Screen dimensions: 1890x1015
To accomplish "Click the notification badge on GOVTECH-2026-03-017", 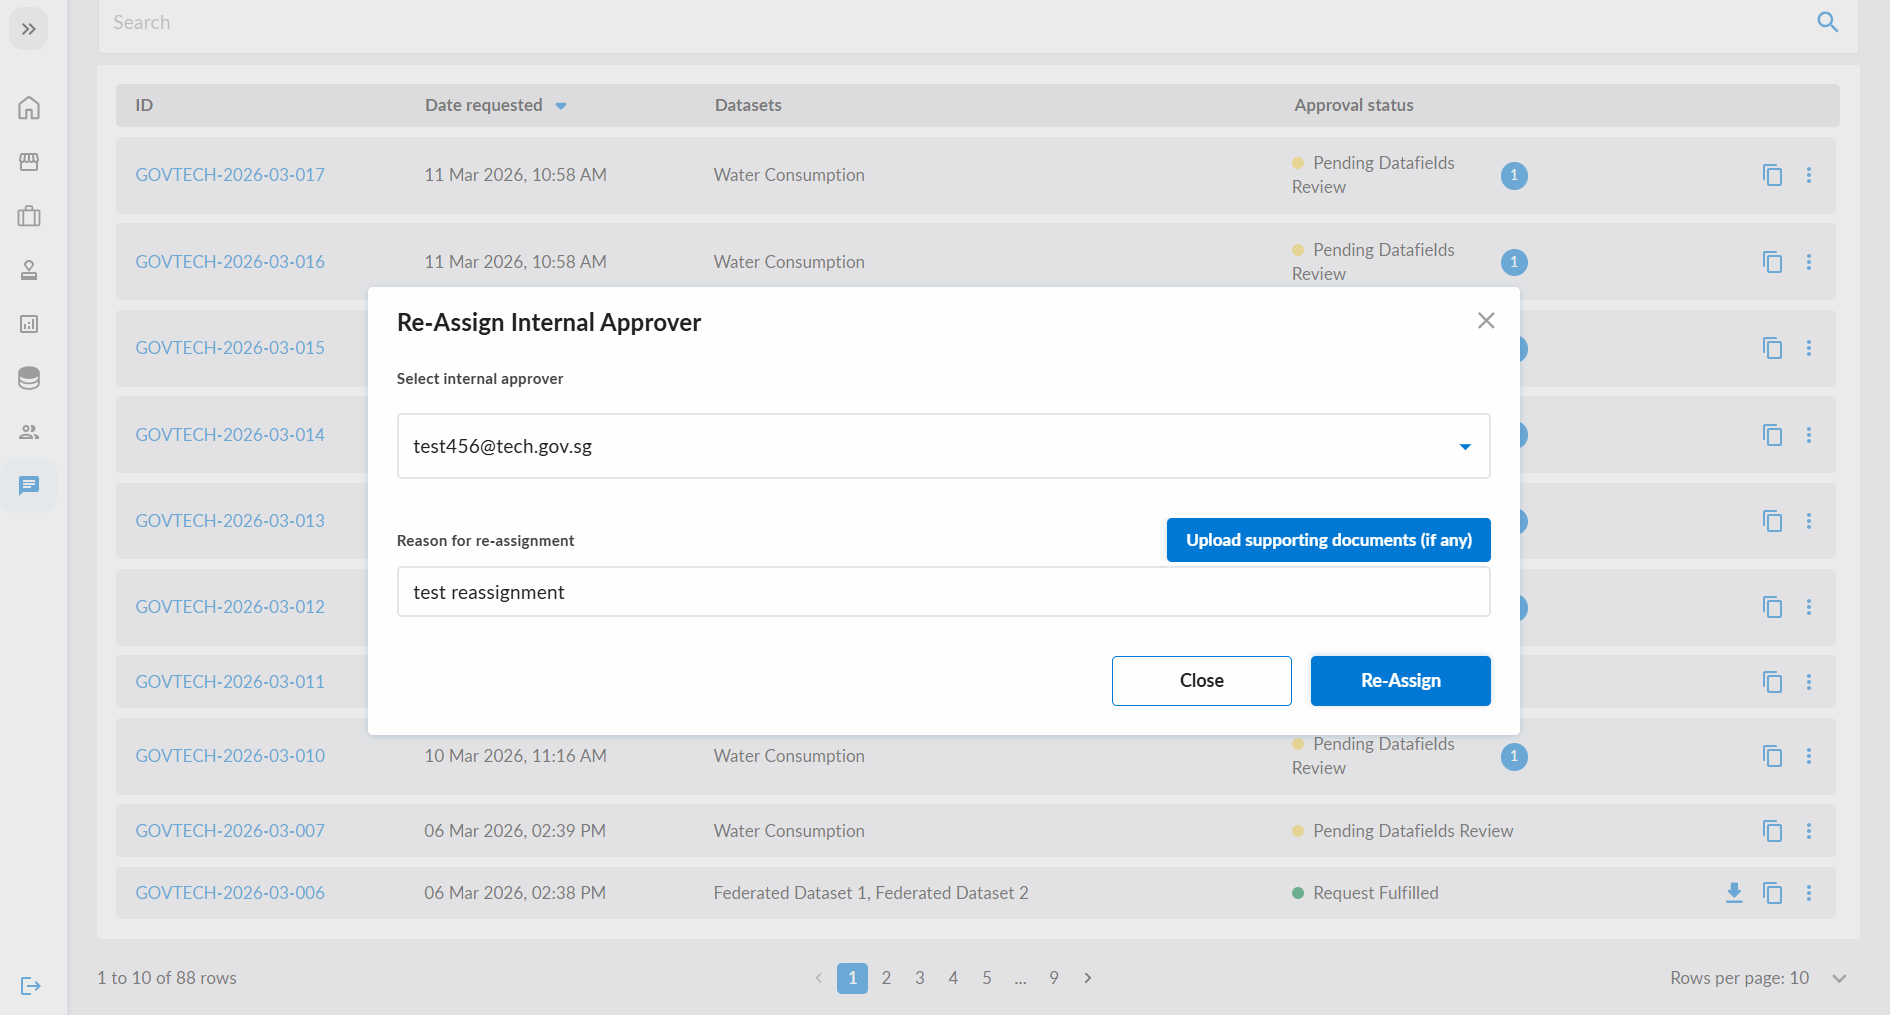I will 1514,175.
